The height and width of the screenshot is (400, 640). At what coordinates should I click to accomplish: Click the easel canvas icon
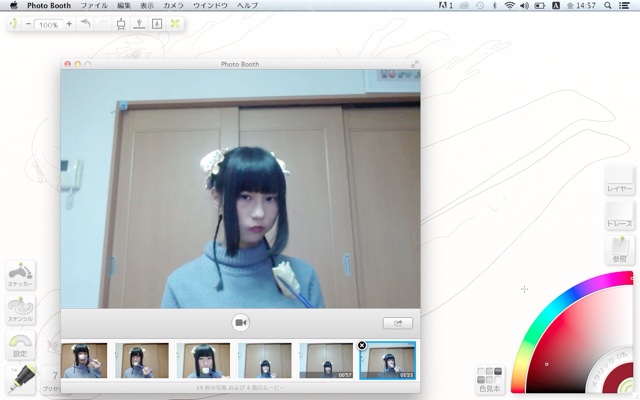point(121,24)
